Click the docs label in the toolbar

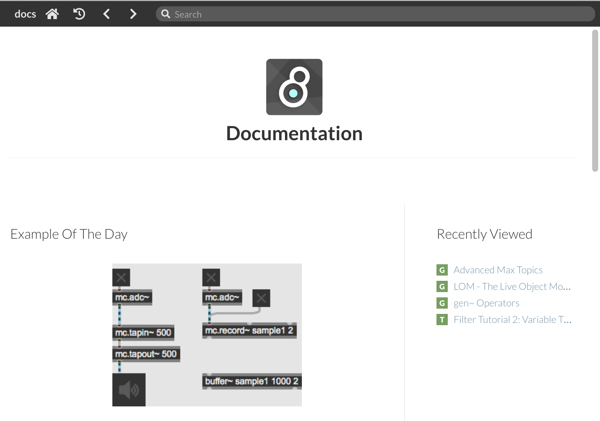pos(25,14)
